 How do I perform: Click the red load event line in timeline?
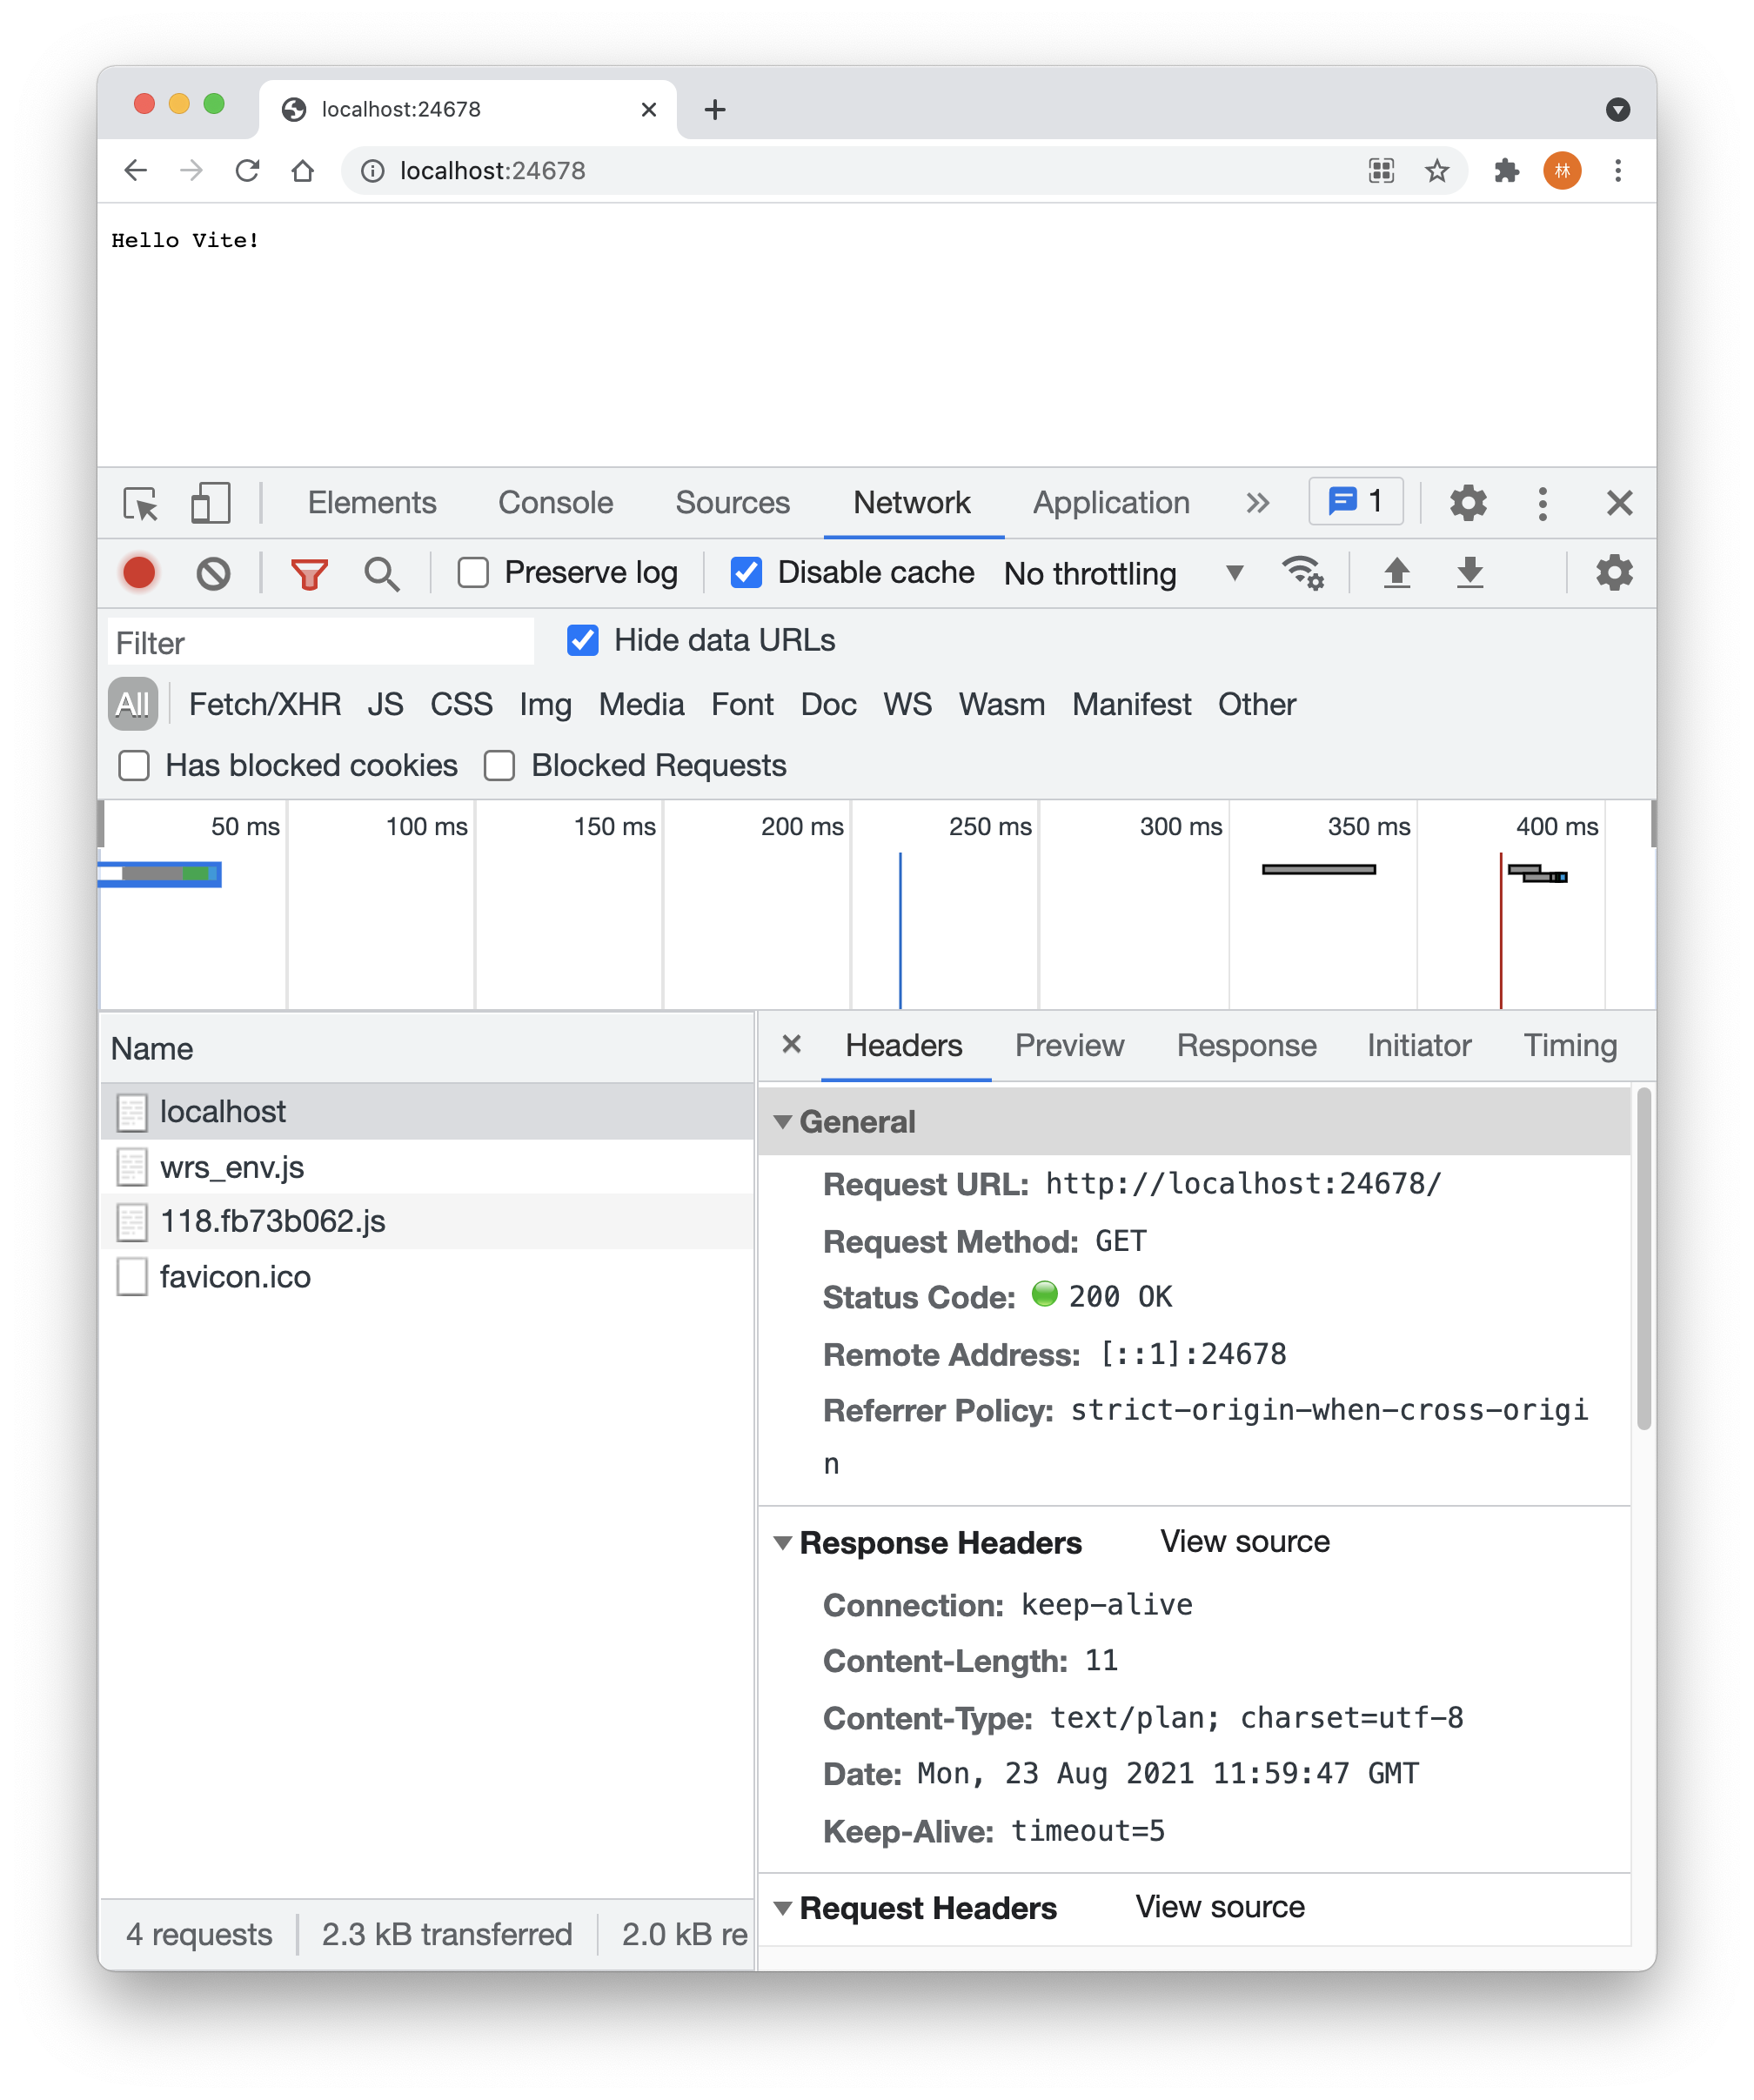coord(1500,930)
